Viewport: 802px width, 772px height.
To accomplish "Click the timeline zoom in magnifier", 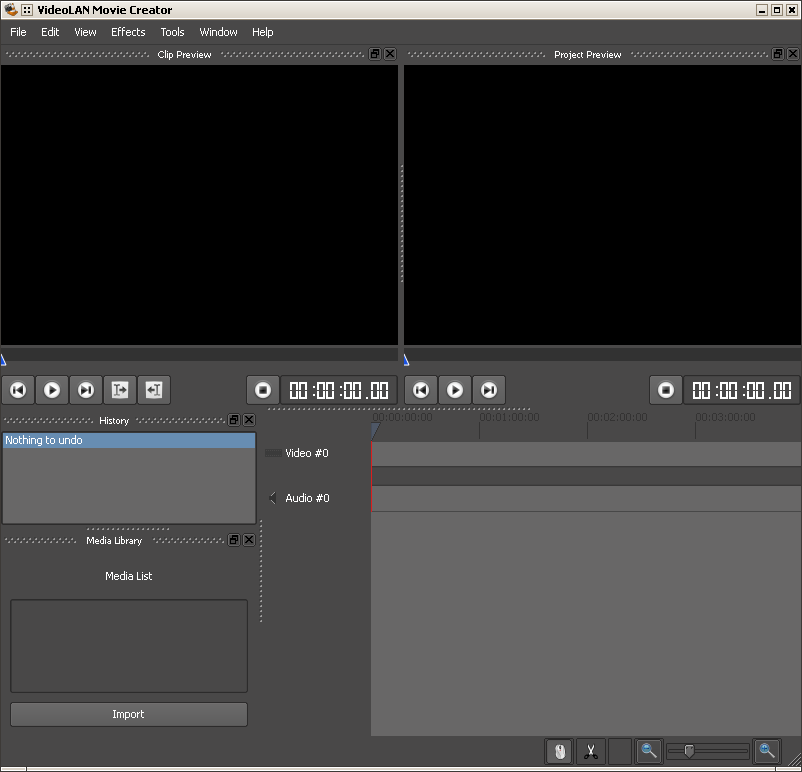I will [x=766, y=751].
